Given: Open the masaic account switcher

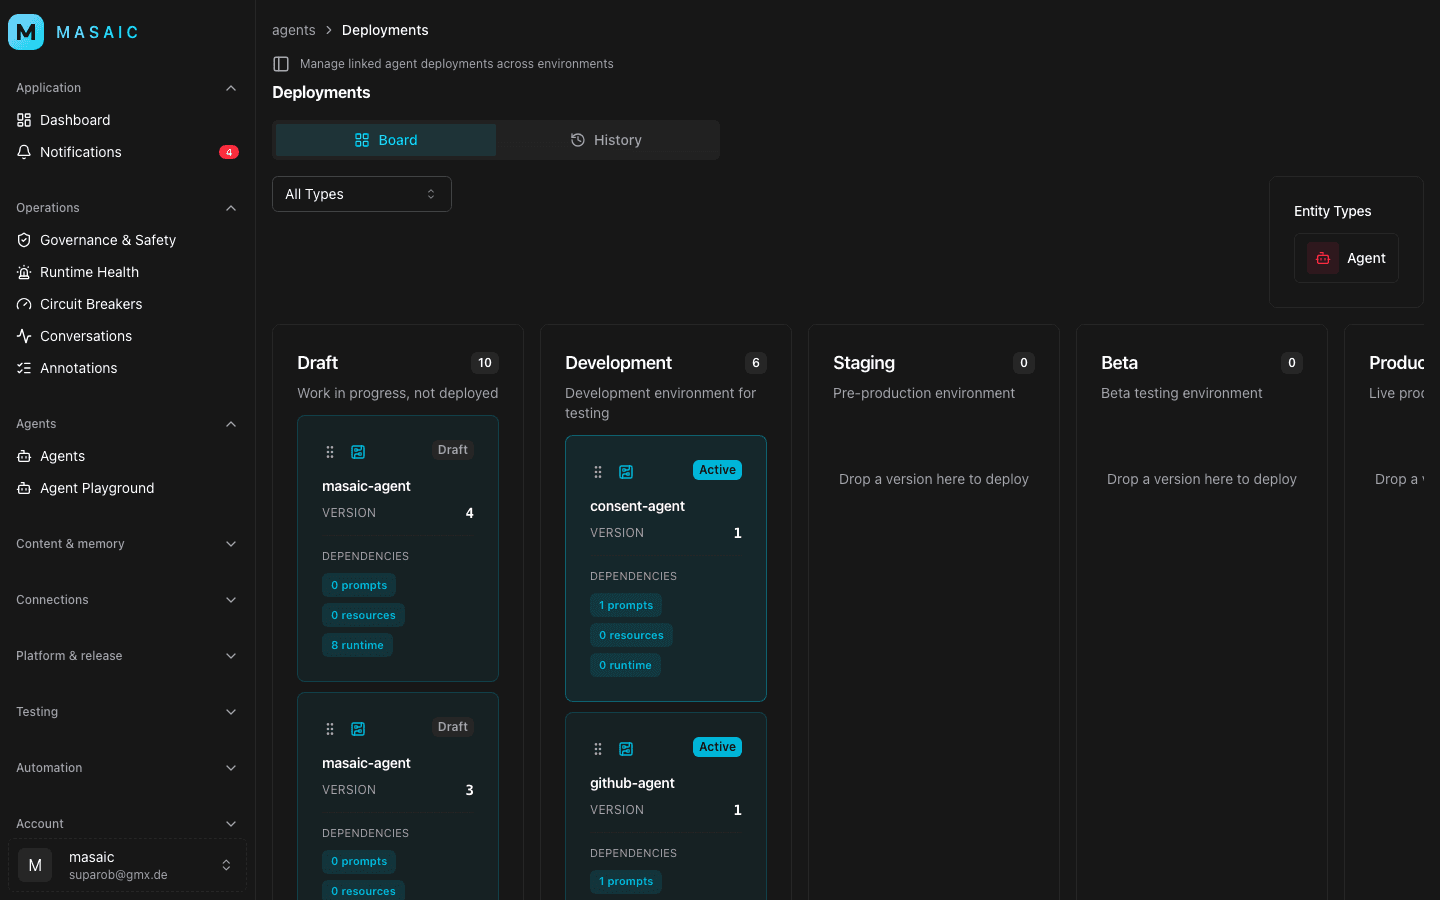Looking at the screenshot, I should pyautogui.click(x=127, y=865).
